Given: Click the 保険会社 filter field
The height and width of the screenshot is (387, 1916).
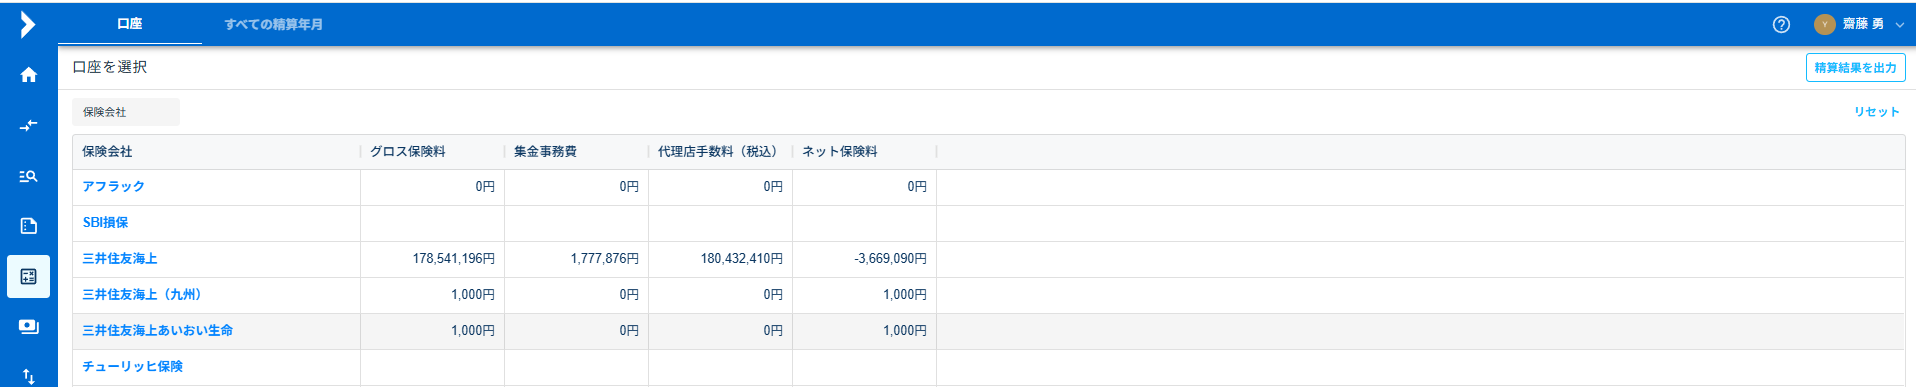Looking at the screenshot, I should [126, 112].
